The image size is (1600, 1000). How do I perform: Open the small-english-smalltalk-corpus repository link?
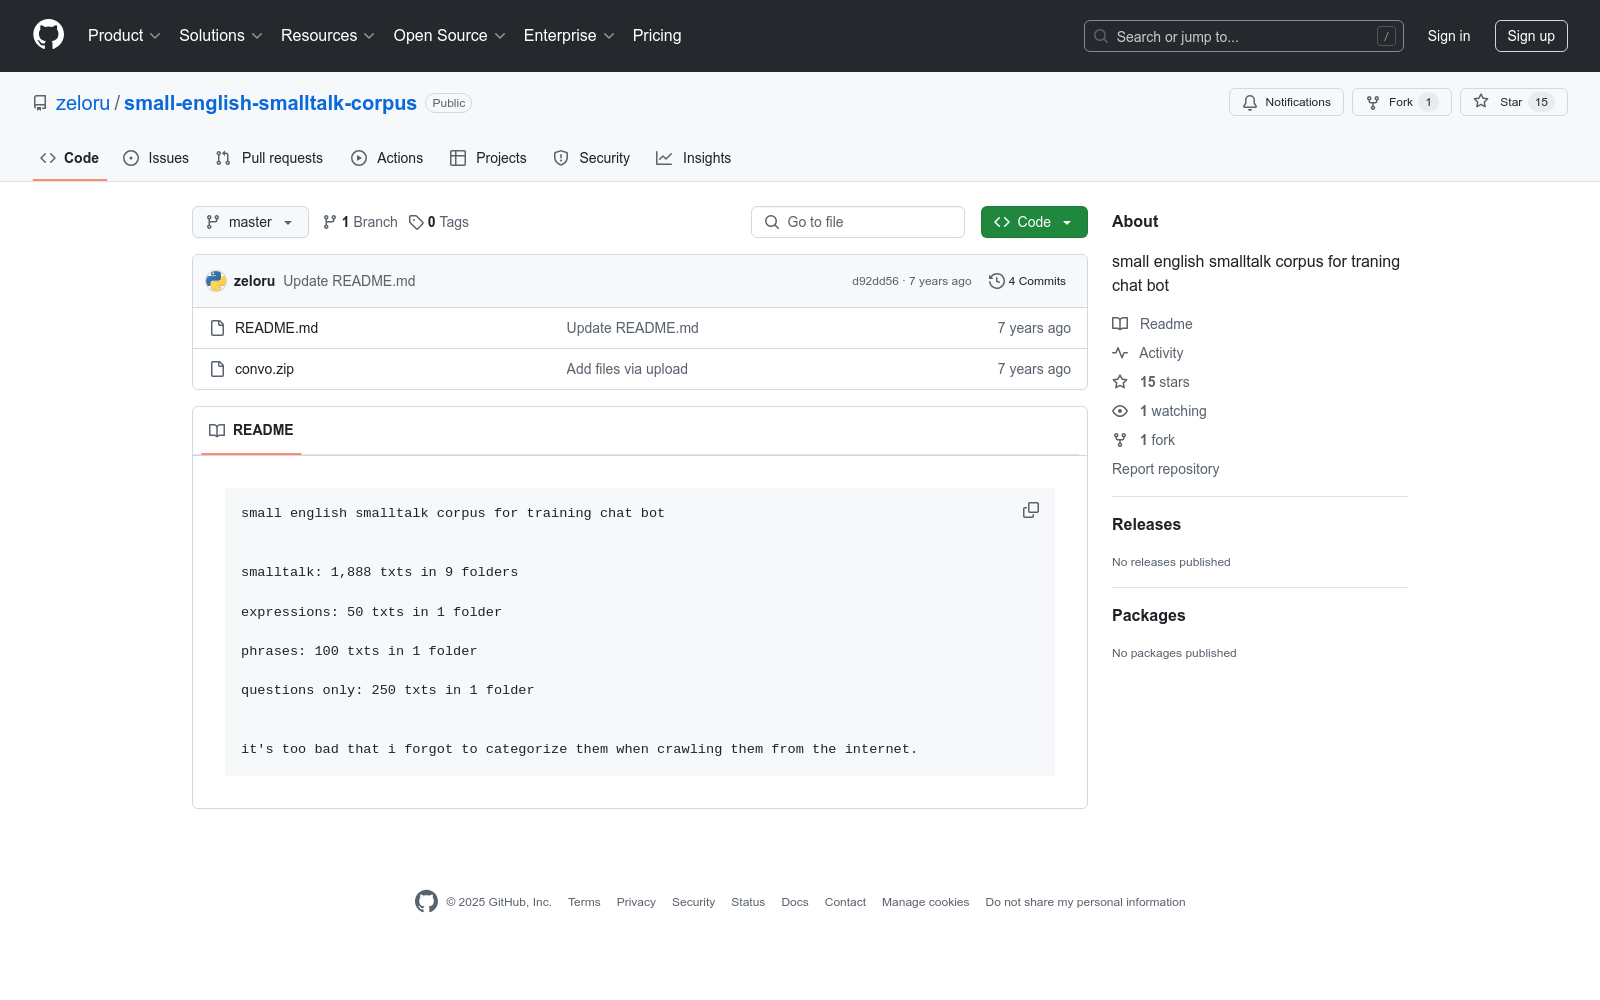270,103
